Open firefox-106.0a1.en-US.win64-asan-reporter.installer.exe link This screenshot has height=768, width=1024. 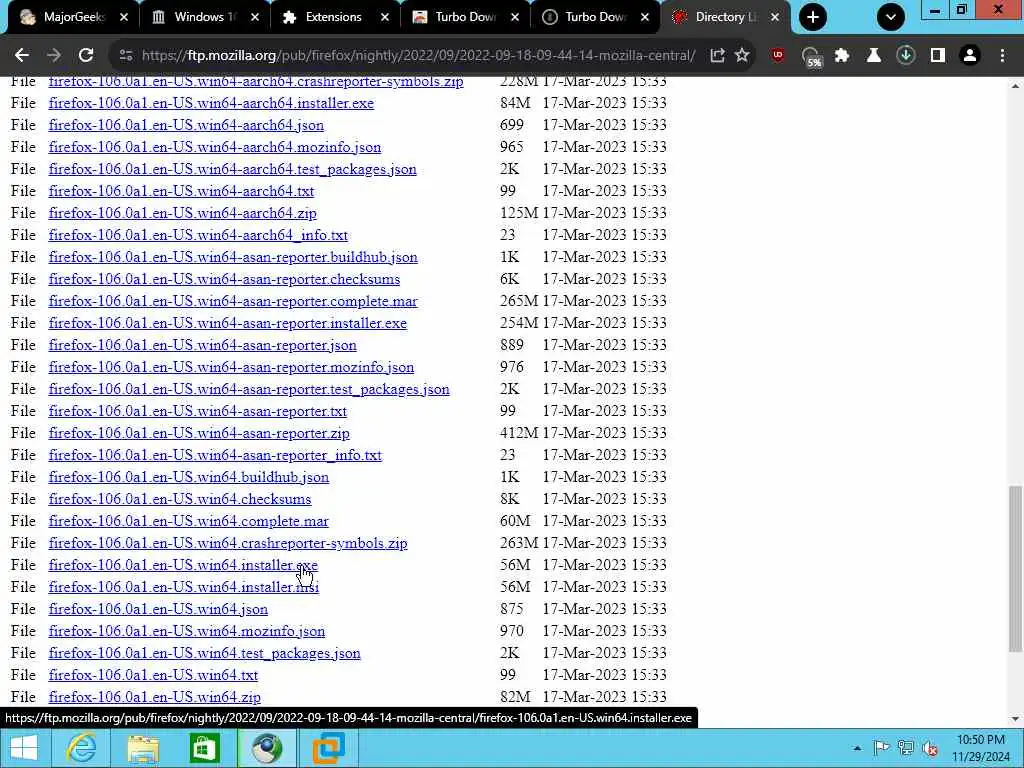(x=227, y=323)
